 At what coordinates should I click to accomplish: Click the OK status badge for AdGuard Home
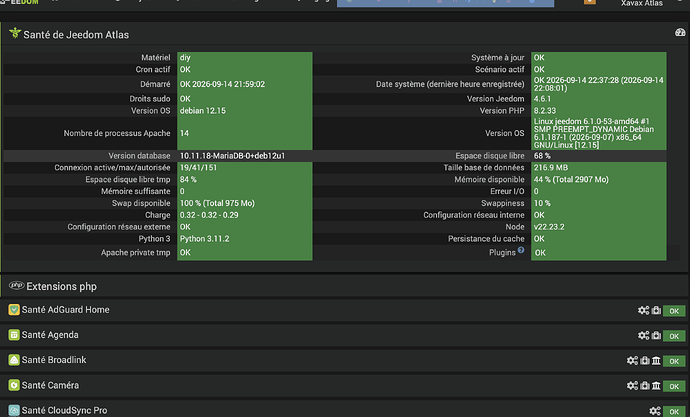coord(674,311)
